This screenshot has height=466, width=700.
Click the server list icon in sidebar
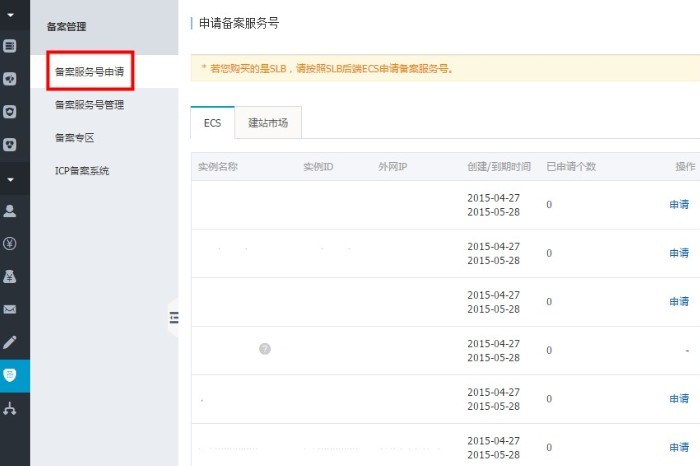point(11,45)
